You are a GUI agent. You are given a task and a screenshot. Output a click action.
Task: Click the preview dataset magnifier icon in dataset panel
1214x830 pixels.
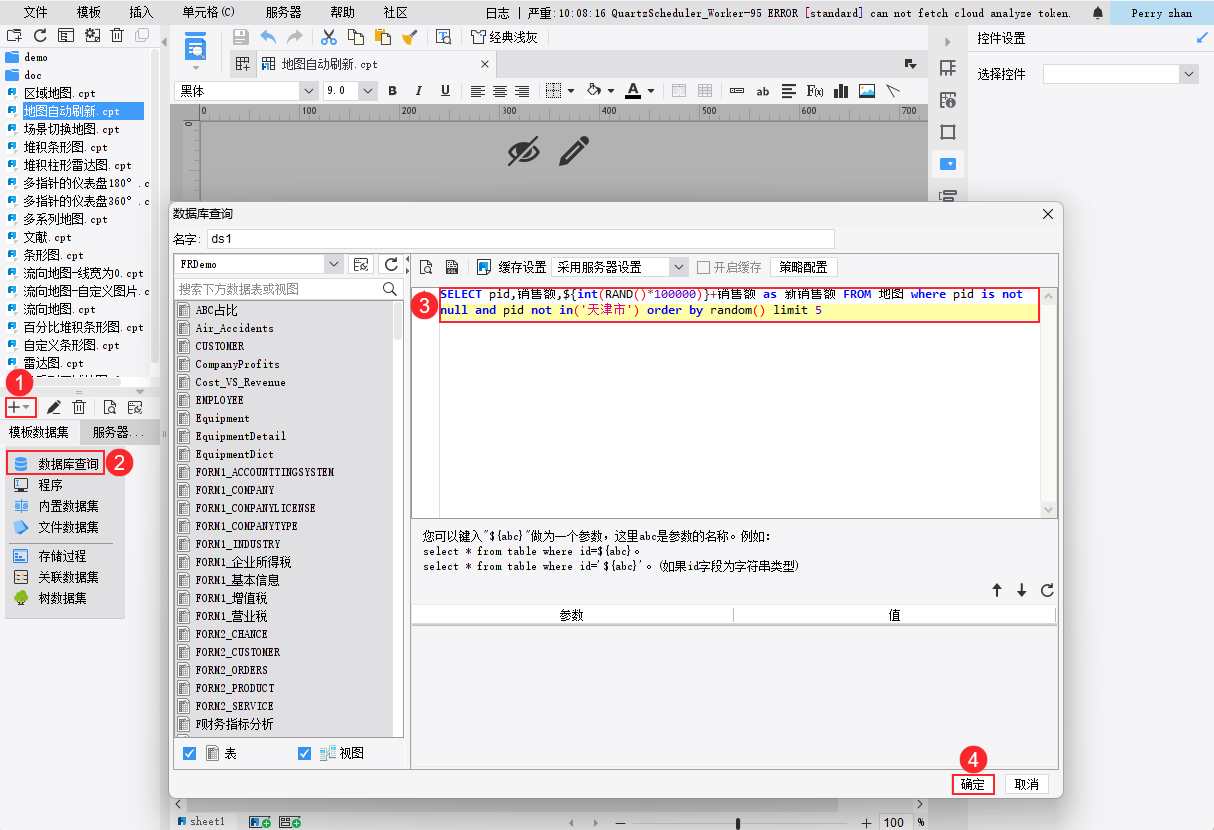coord(110,407)
